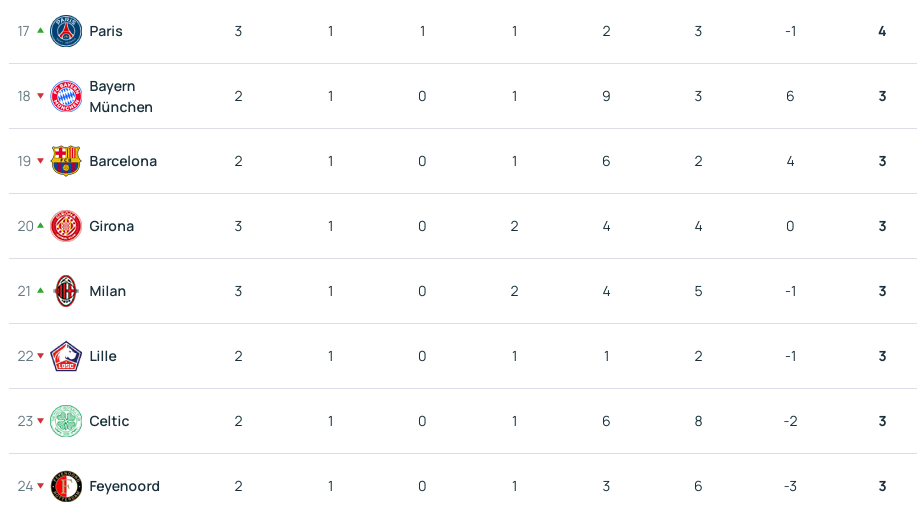Image resolution: width=917 pixels, height=511 pixels.
Task: Click Paris points total of 4
Action: (882, 31)
